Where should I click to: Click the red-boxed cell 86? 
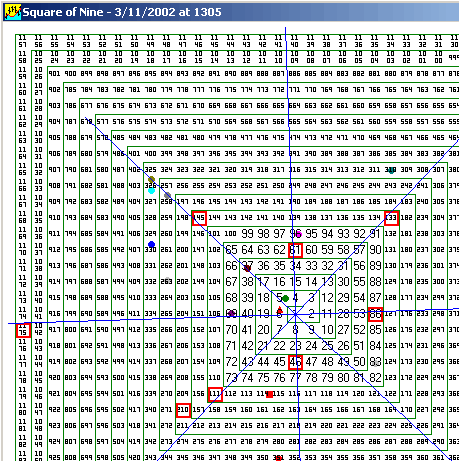pyautogui.click(x=375, y=314)
